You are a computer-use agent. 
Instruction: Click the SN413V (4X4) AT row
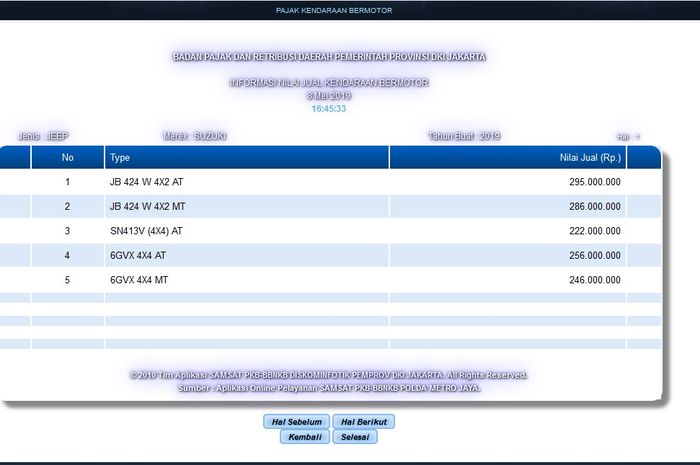pos(146,231)
